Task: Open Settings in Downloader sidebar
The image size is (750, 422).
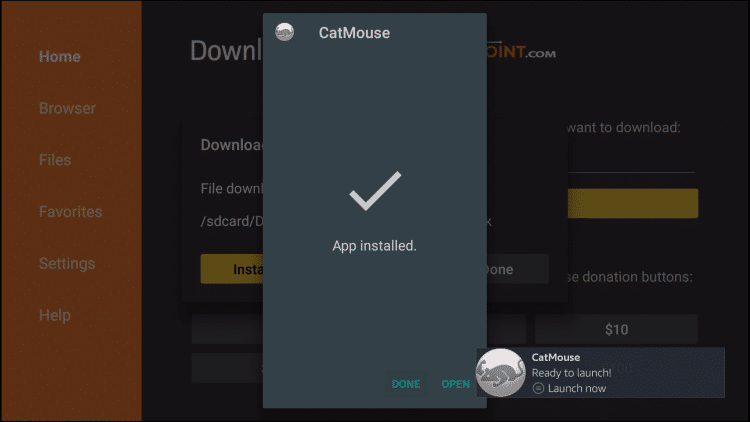Action: point(67,263)
